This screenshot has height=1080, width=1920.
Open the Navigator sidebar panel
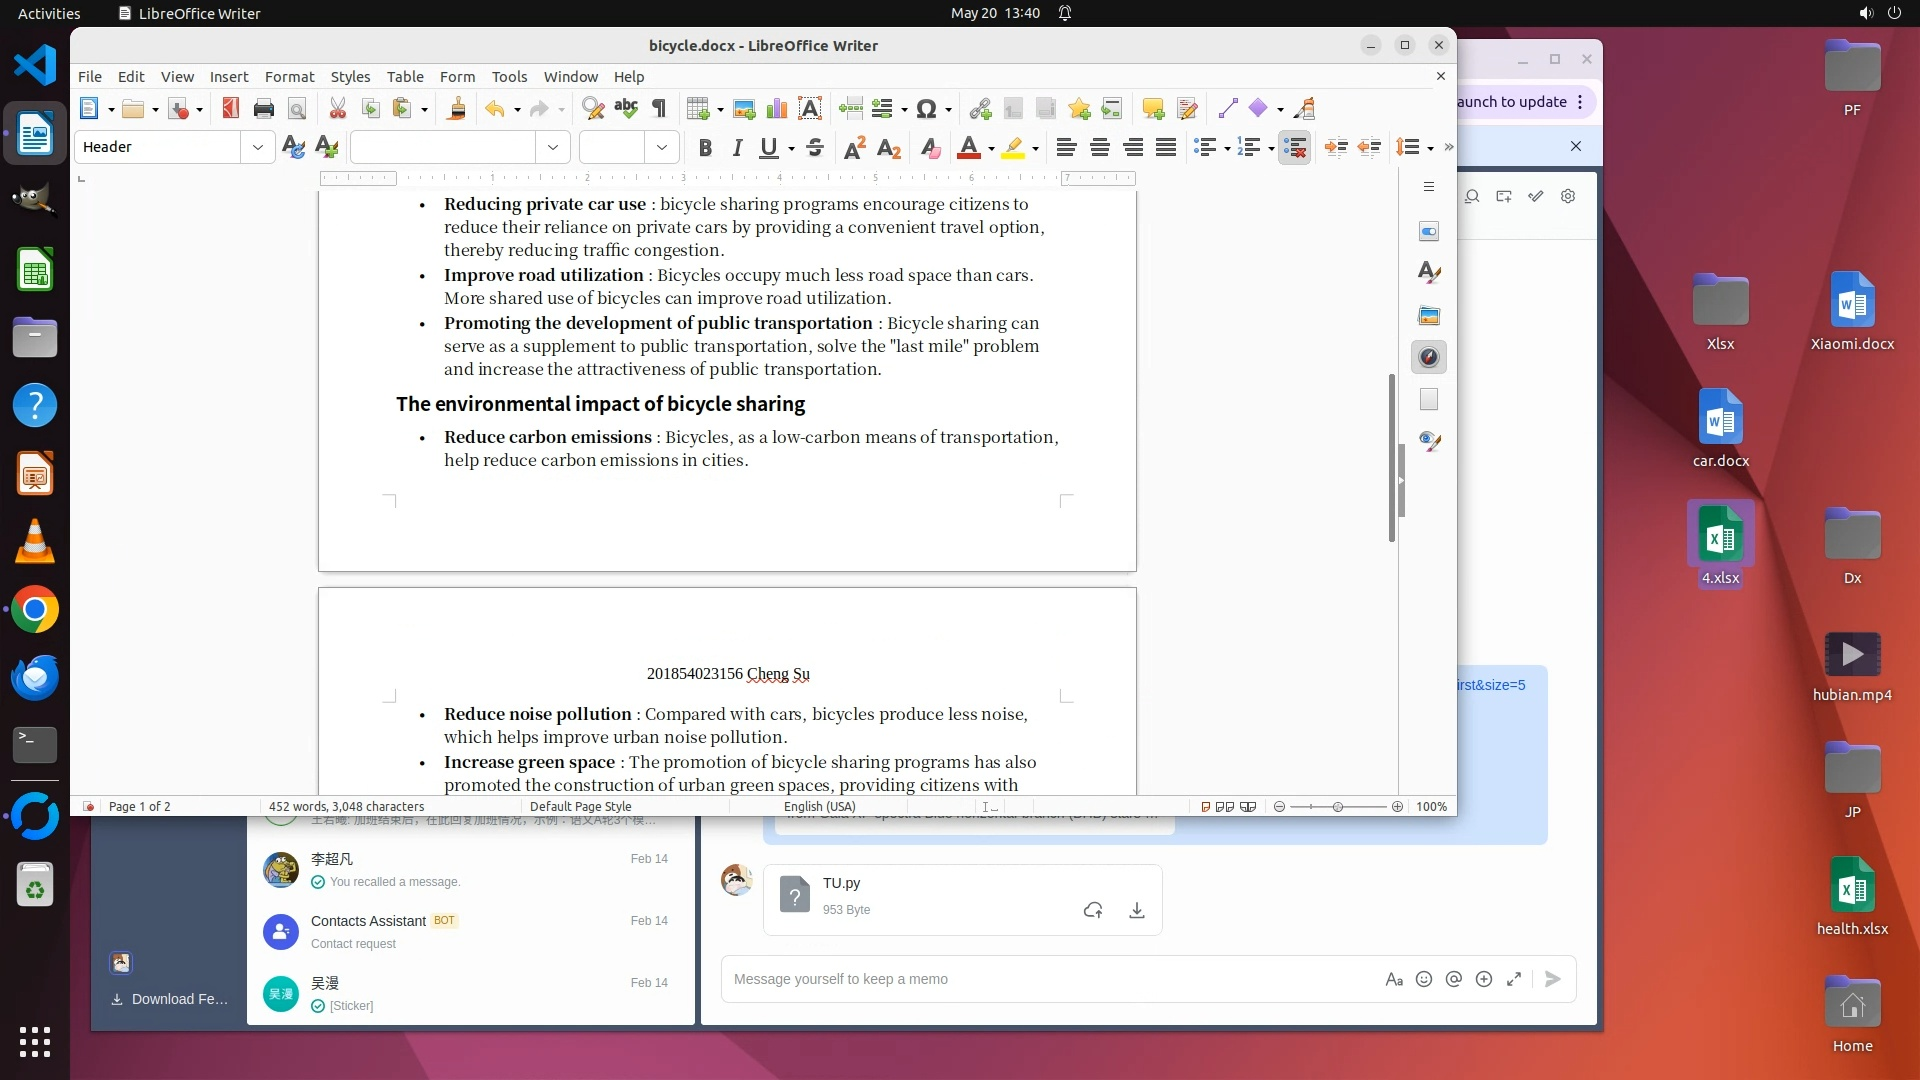click(x=1429, y=358)
